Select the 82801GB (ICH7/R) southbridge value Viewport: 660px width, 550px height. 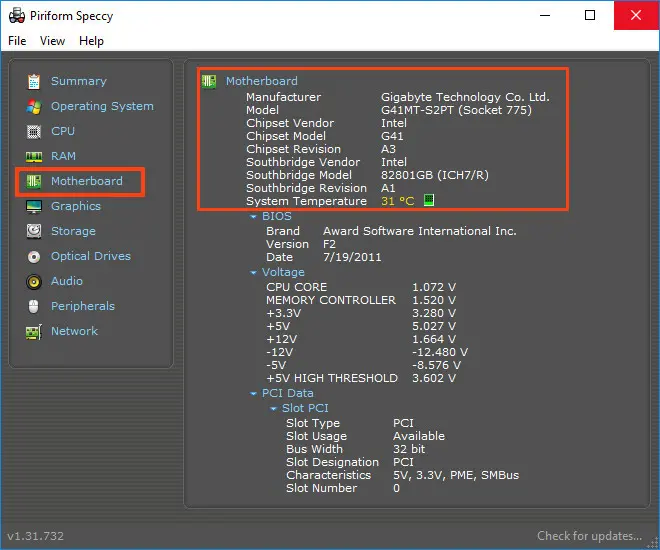click(x=435, y=175)
